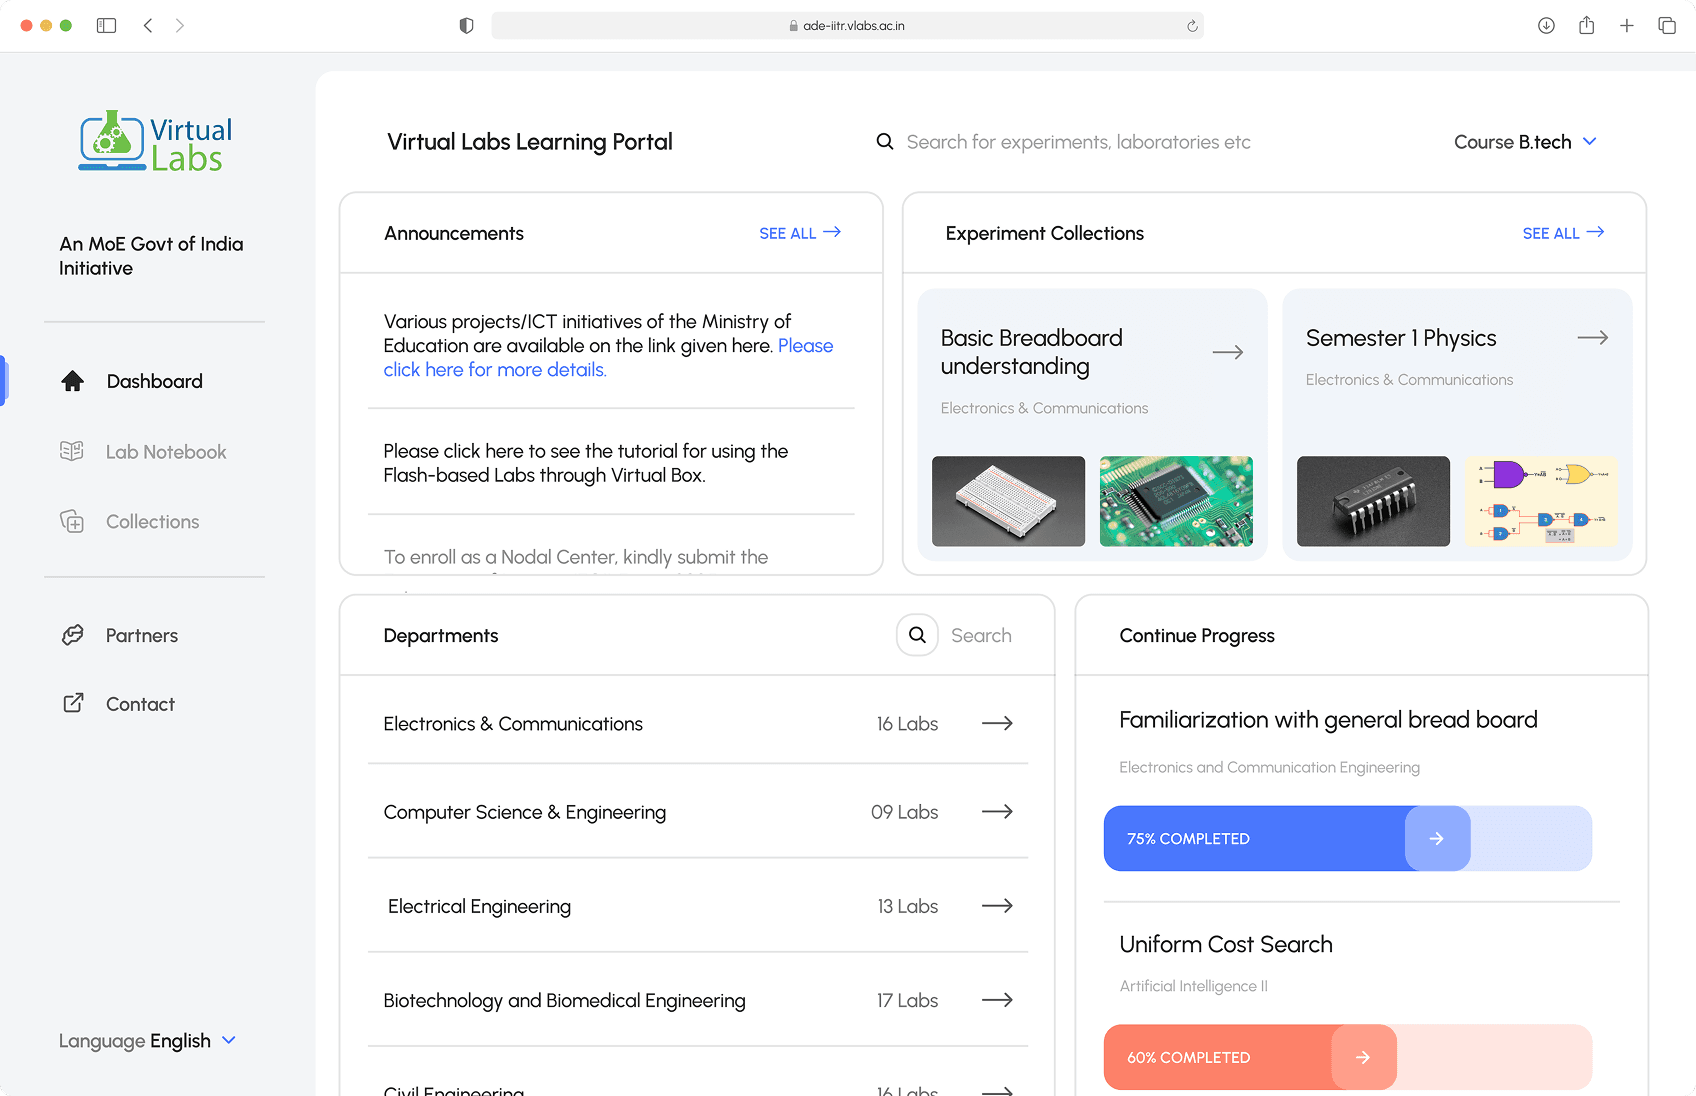Click the reload icon in the address bar
The height and width of the screenshot is (1096, 1696).
click(1191, 25)
